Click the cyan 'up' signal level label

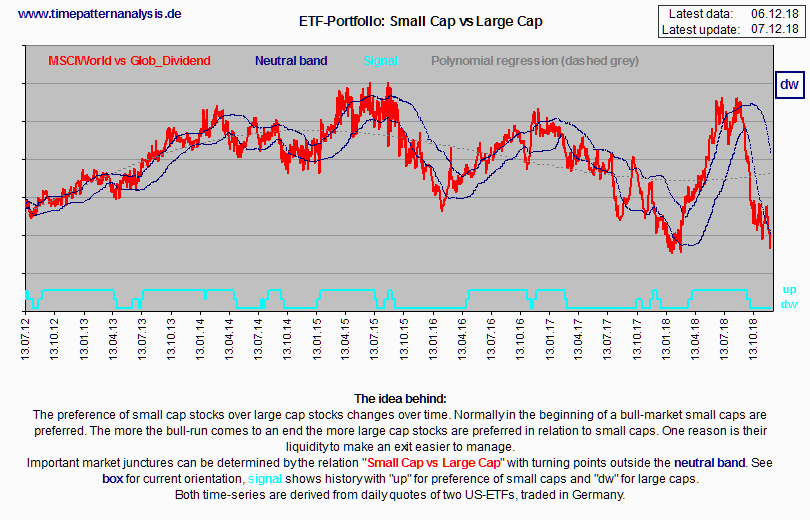tap(789, 289)
